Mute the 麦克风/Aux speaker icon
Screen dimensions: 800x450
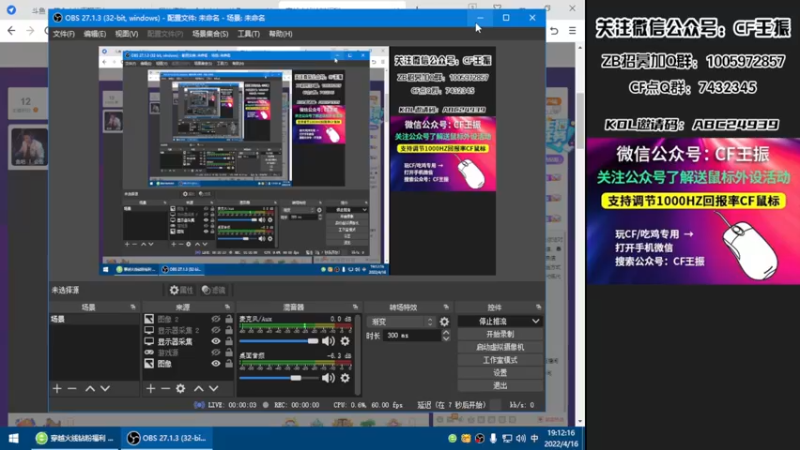(329, 341)
